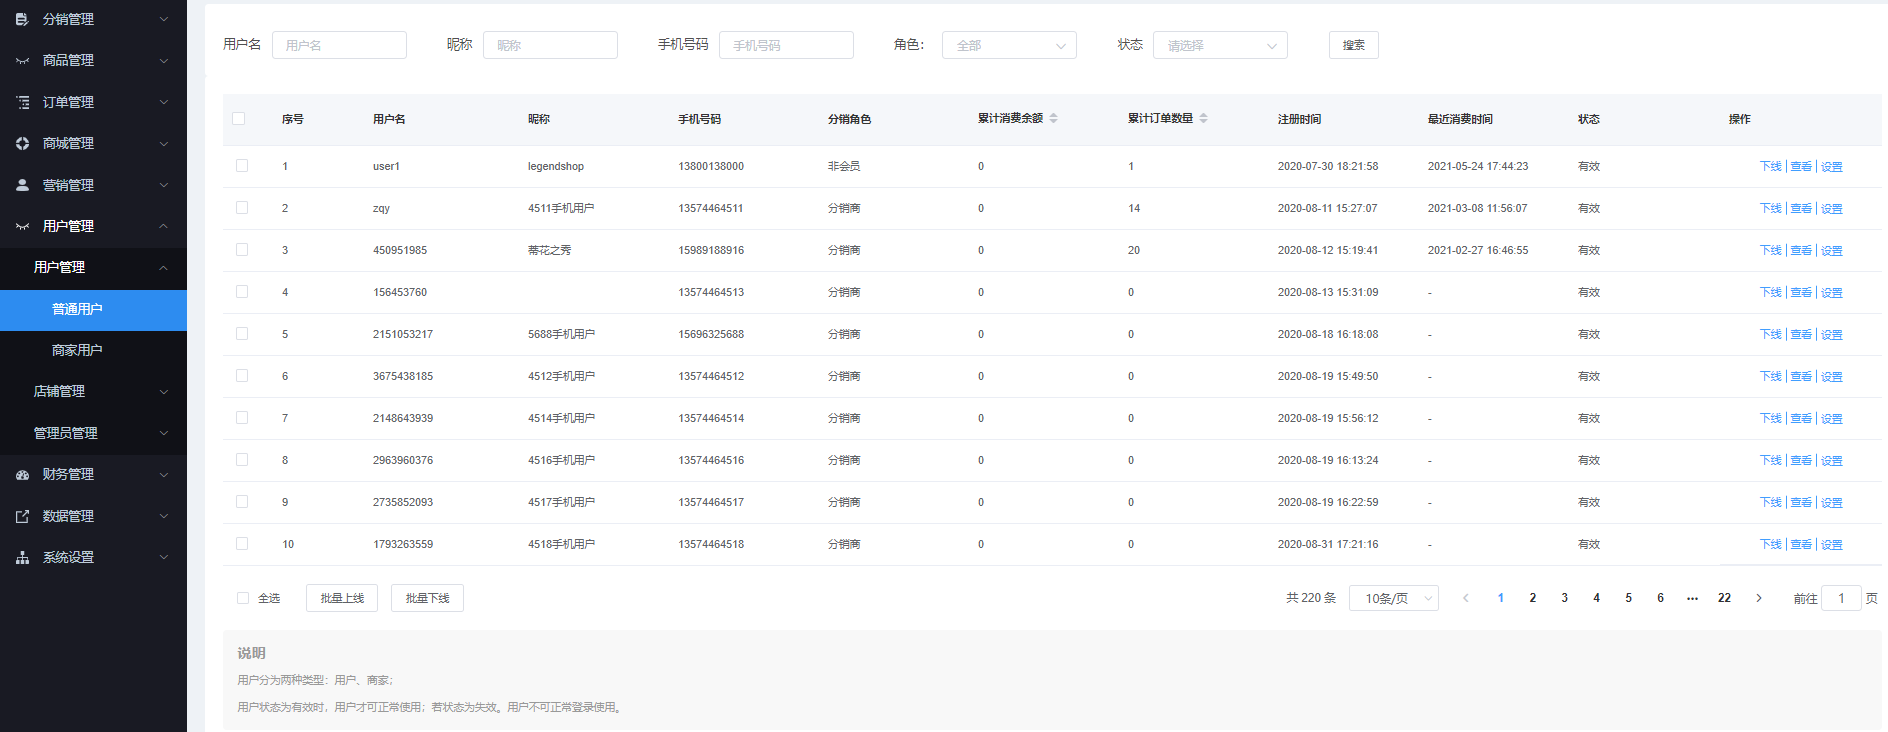Toggle the 全选 checkbox below the table
1888x732 pixels.
[x=243, y=598]
